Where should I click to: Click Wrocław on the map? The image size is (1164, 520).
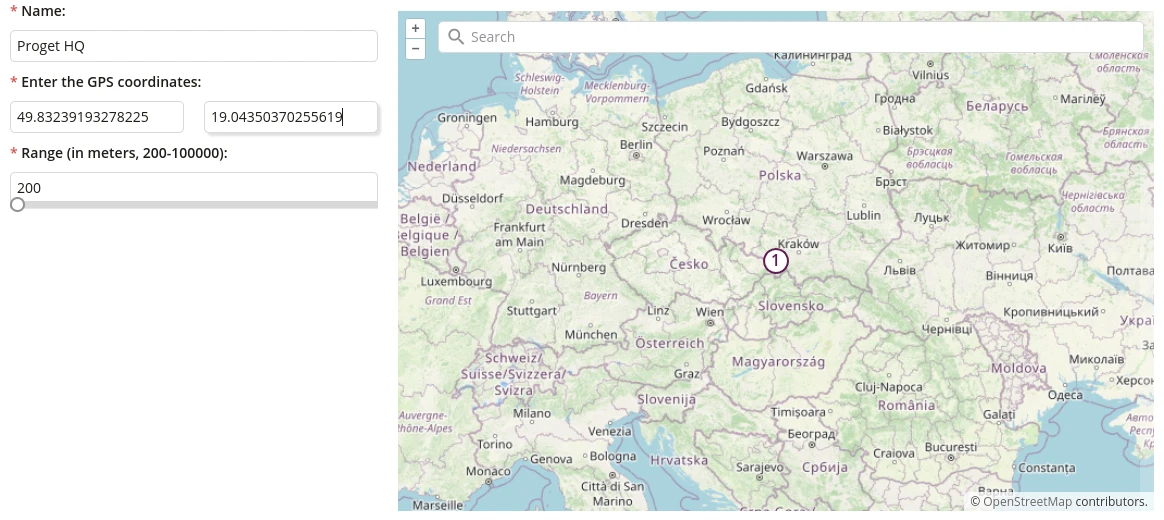[x=726, y=220]
